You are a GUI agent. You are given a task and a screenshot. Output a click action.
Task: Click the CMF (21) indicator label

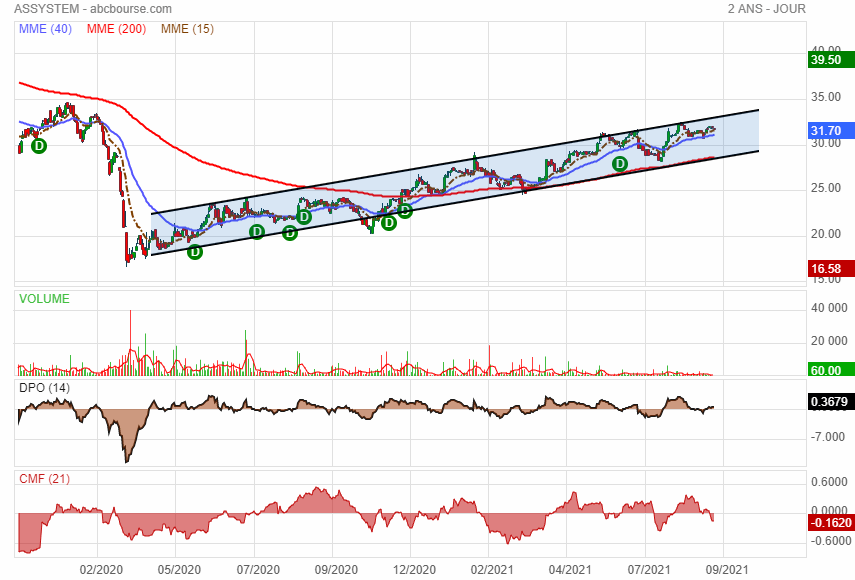(x=44, y=479)
